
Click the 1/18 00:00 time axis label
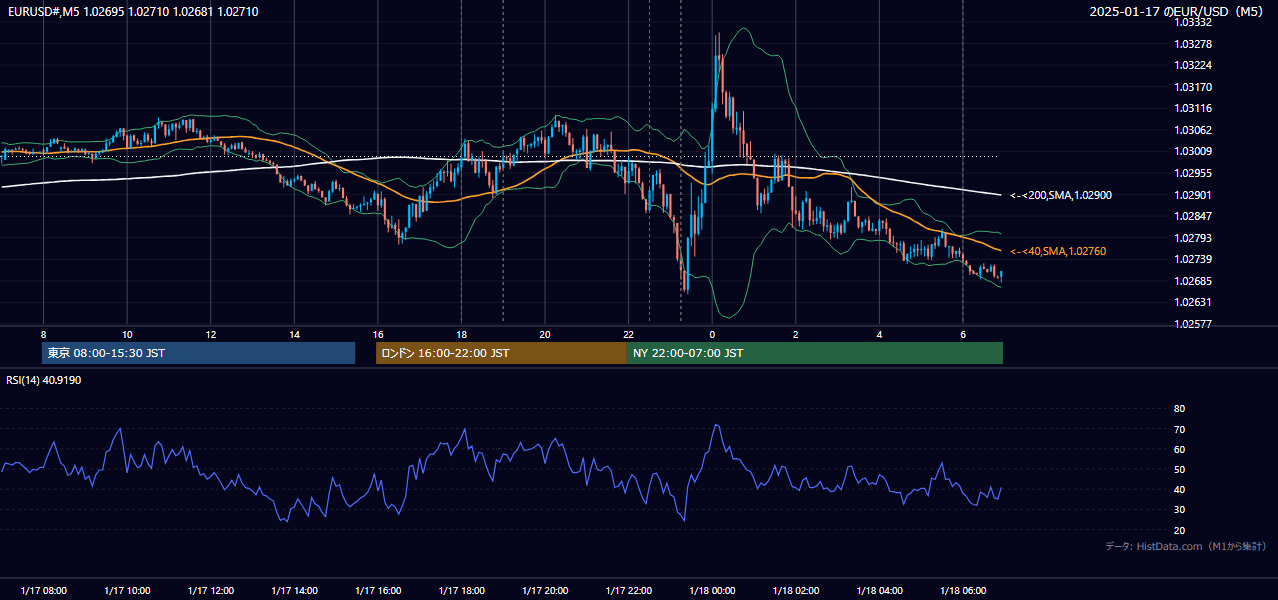point(712,591)
